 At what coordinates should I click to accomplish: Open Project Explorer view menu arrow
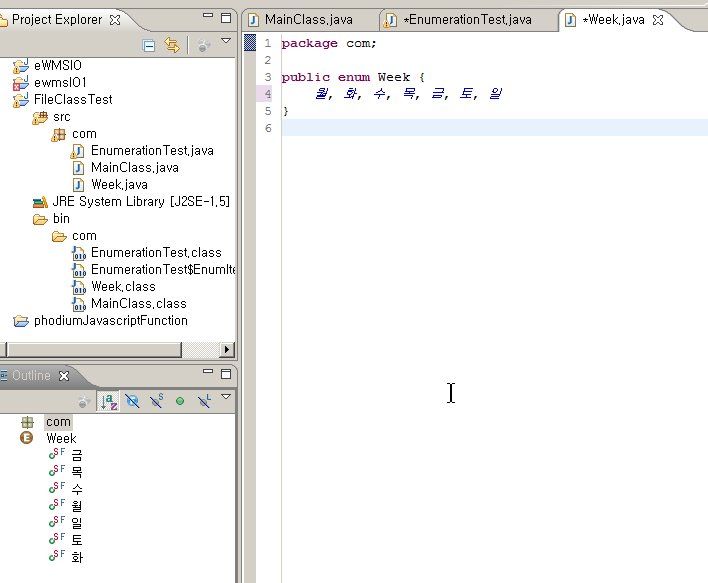point(226,41)
